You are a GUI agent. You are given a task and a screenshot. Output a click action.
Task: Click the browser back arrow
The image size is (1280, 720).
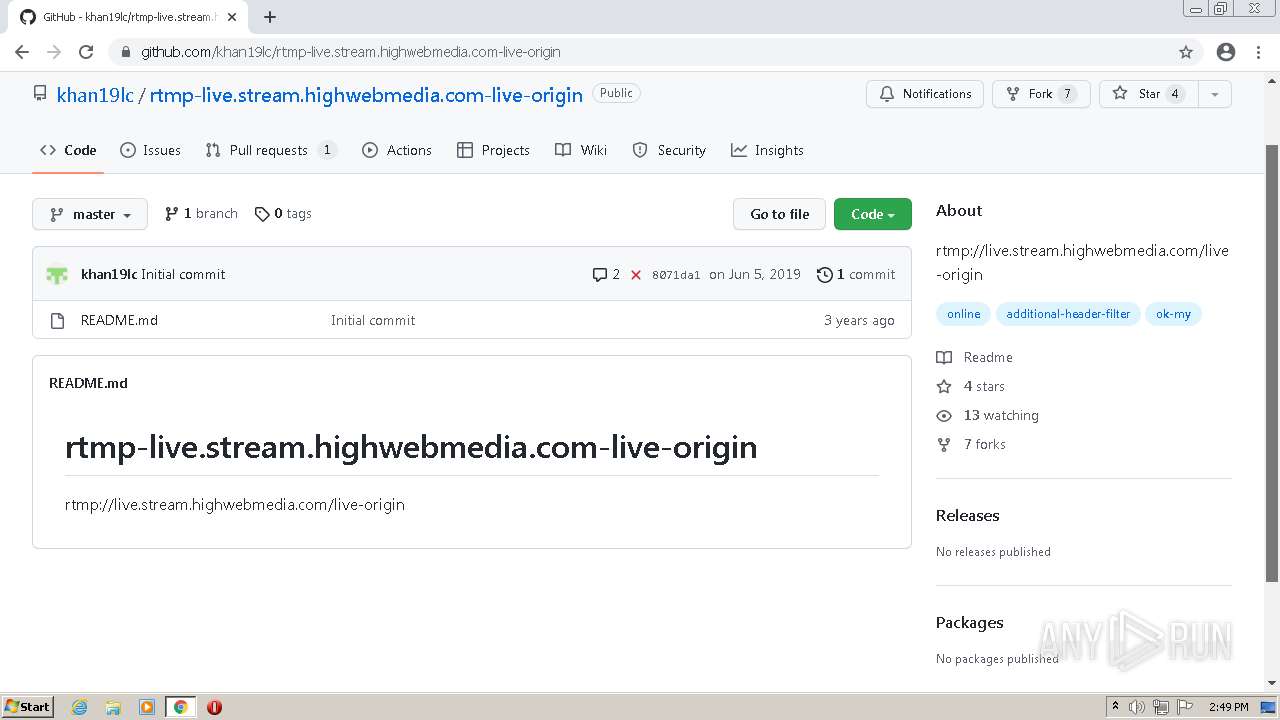tap(22, 52)
